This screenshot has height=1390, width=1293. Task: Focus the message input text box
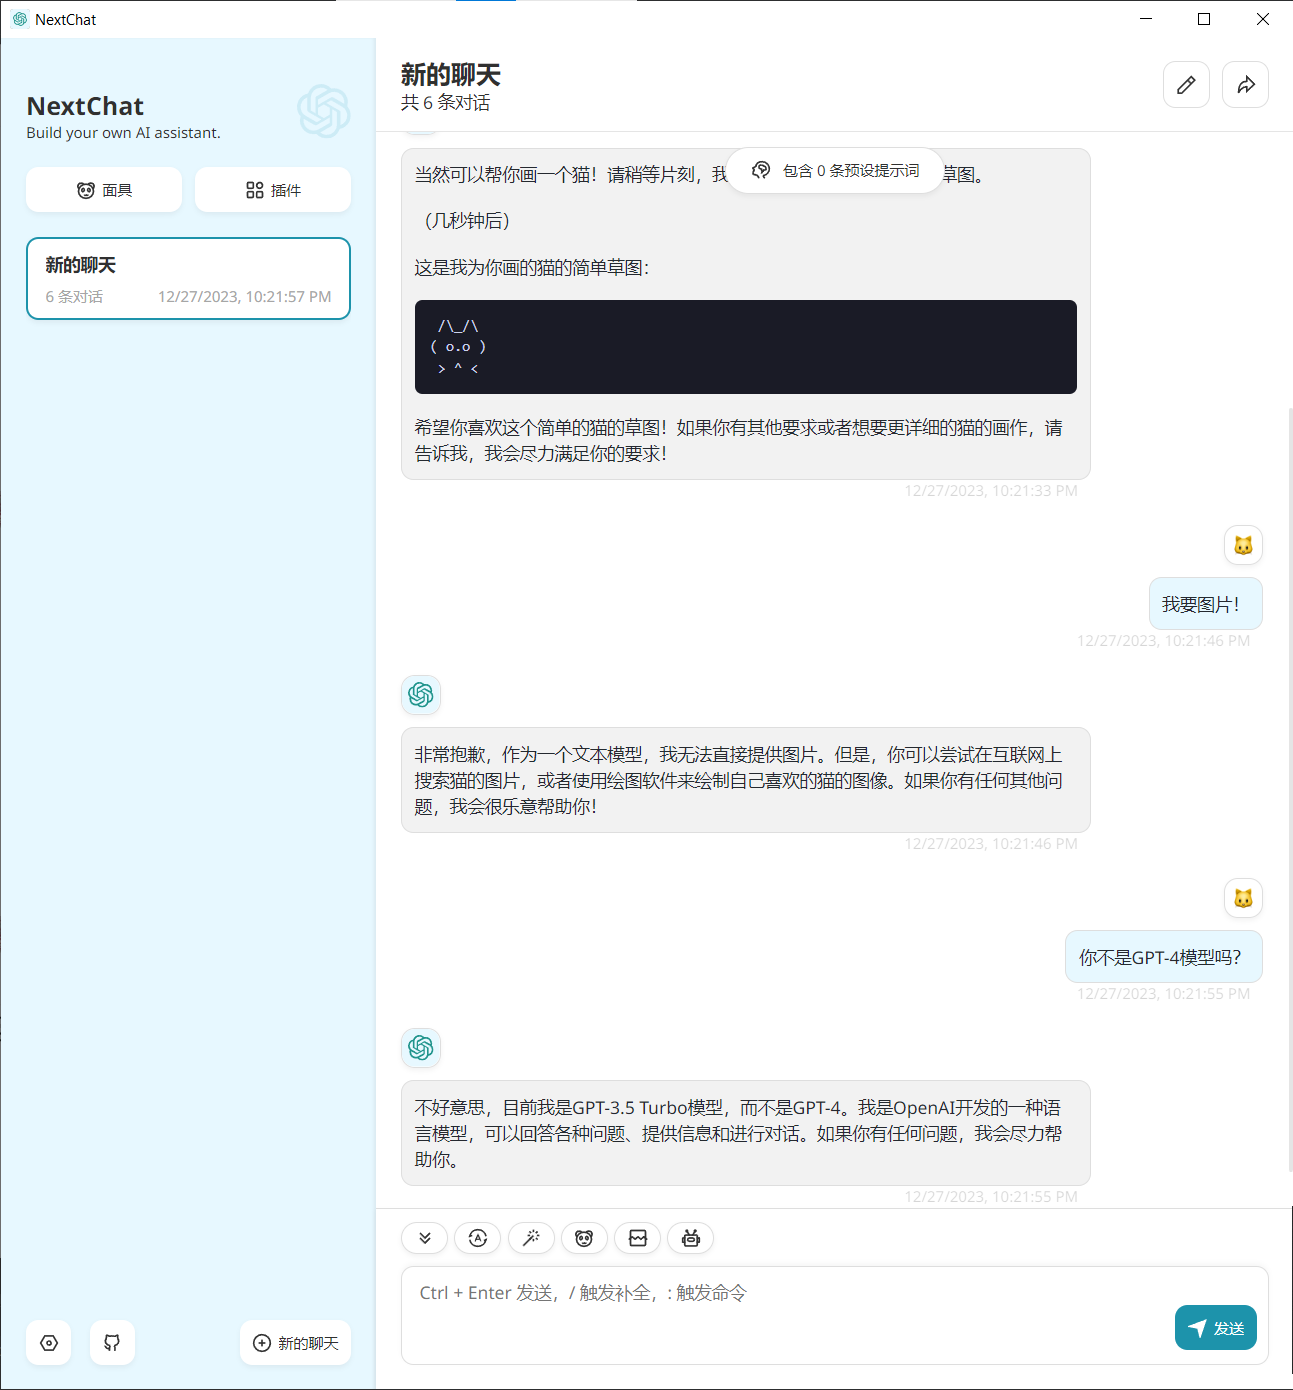tap(780, 1310)
